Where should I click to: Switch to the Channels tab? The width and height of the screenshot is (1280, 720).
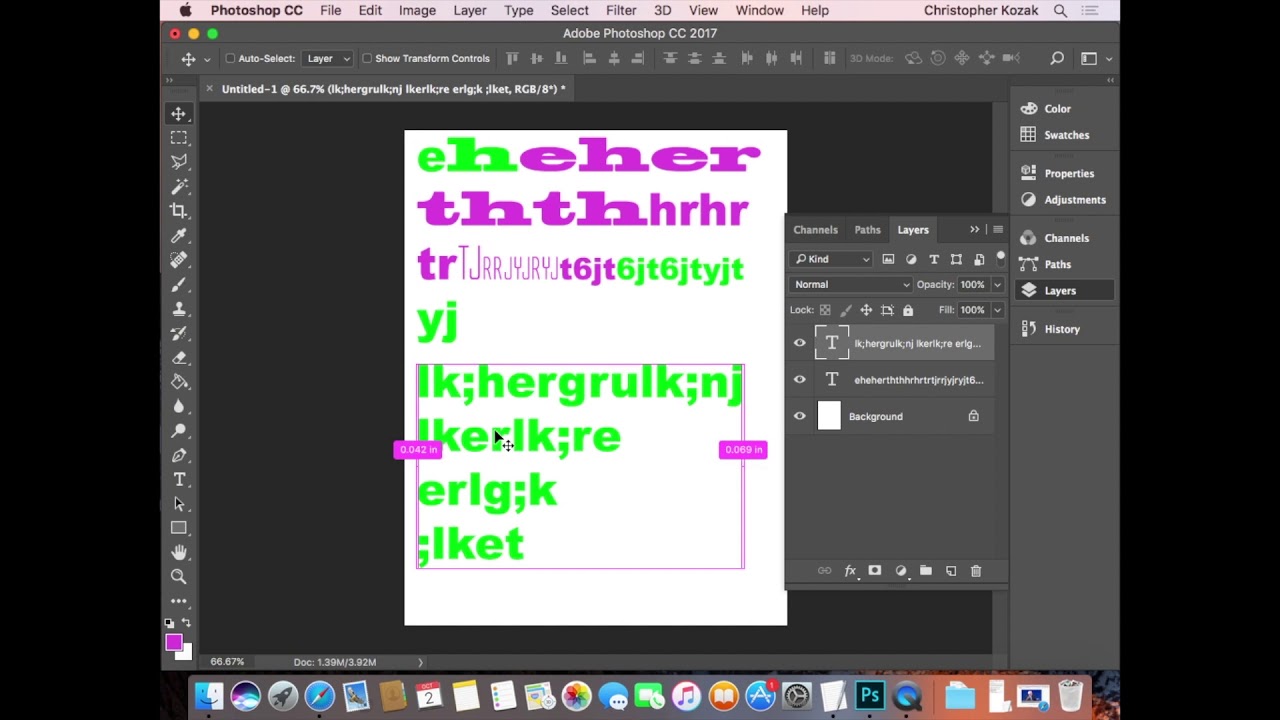816,230
